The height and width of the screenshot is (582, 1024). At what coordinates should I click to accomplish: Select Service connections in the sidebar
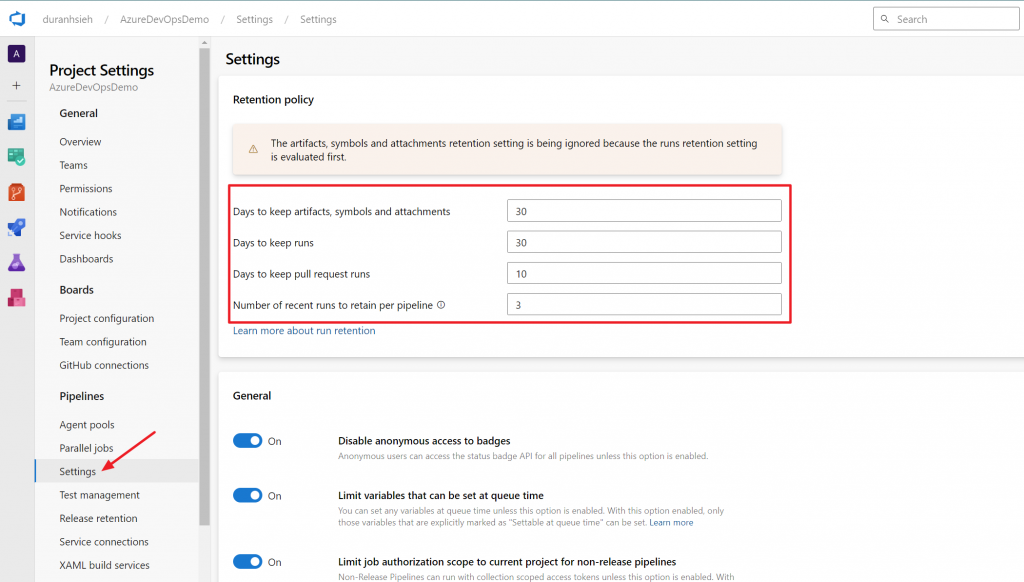104,542
